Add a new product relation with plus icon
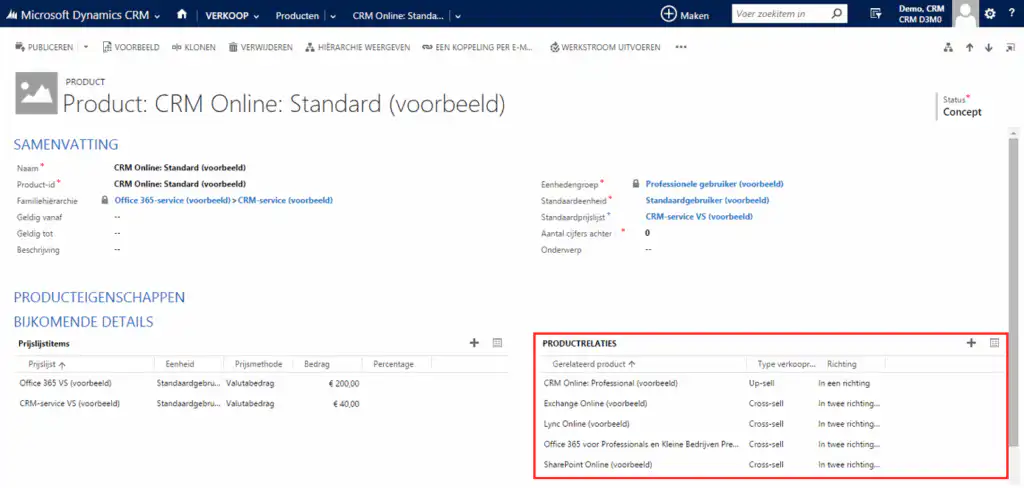Viewport: 1024px width, 488px height. click(x=971, y=343)
